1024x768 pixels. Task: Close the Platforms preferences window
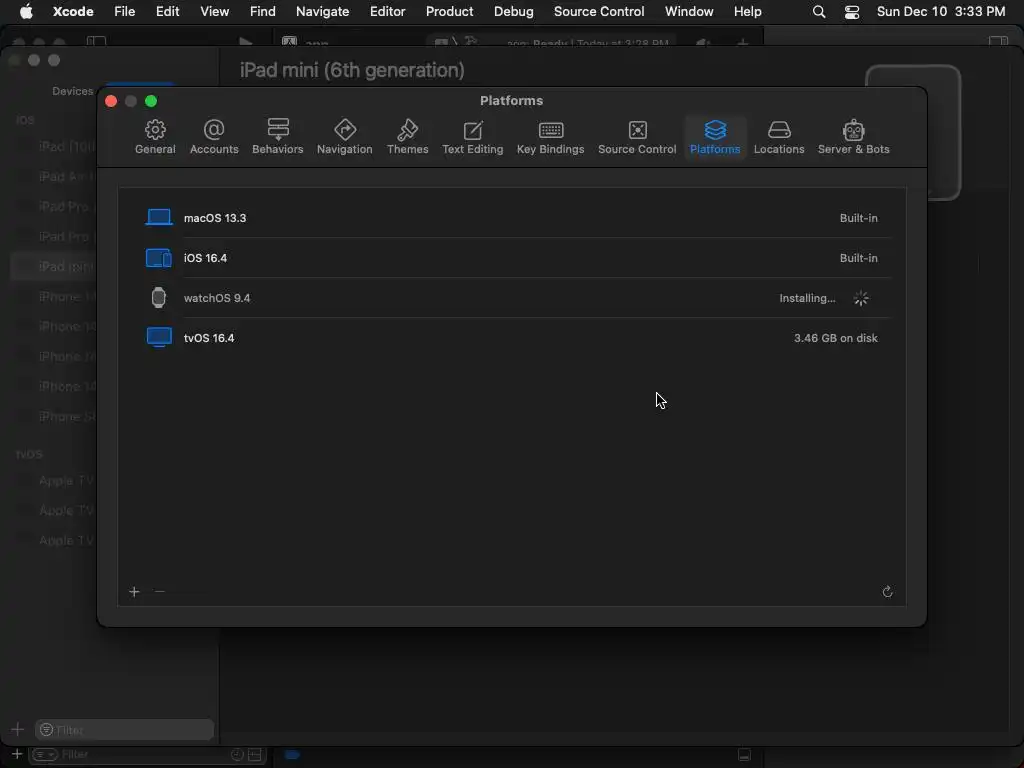pos(111,101)
